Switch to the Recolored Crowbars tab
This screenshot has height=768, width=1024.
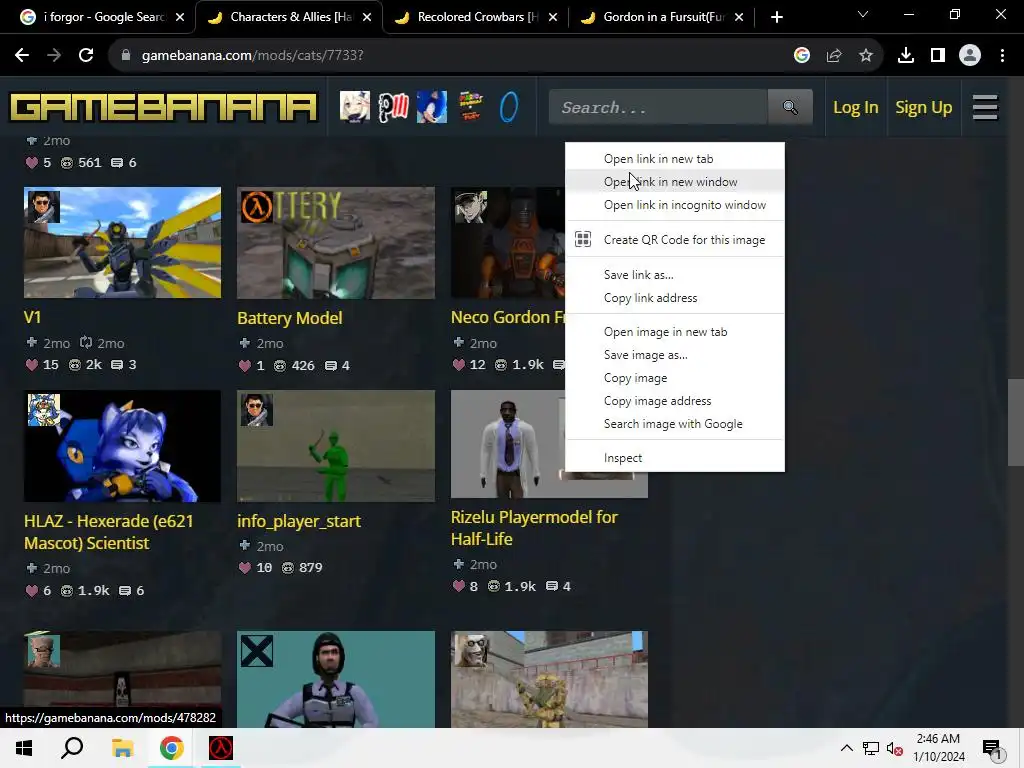coord(475,17)
